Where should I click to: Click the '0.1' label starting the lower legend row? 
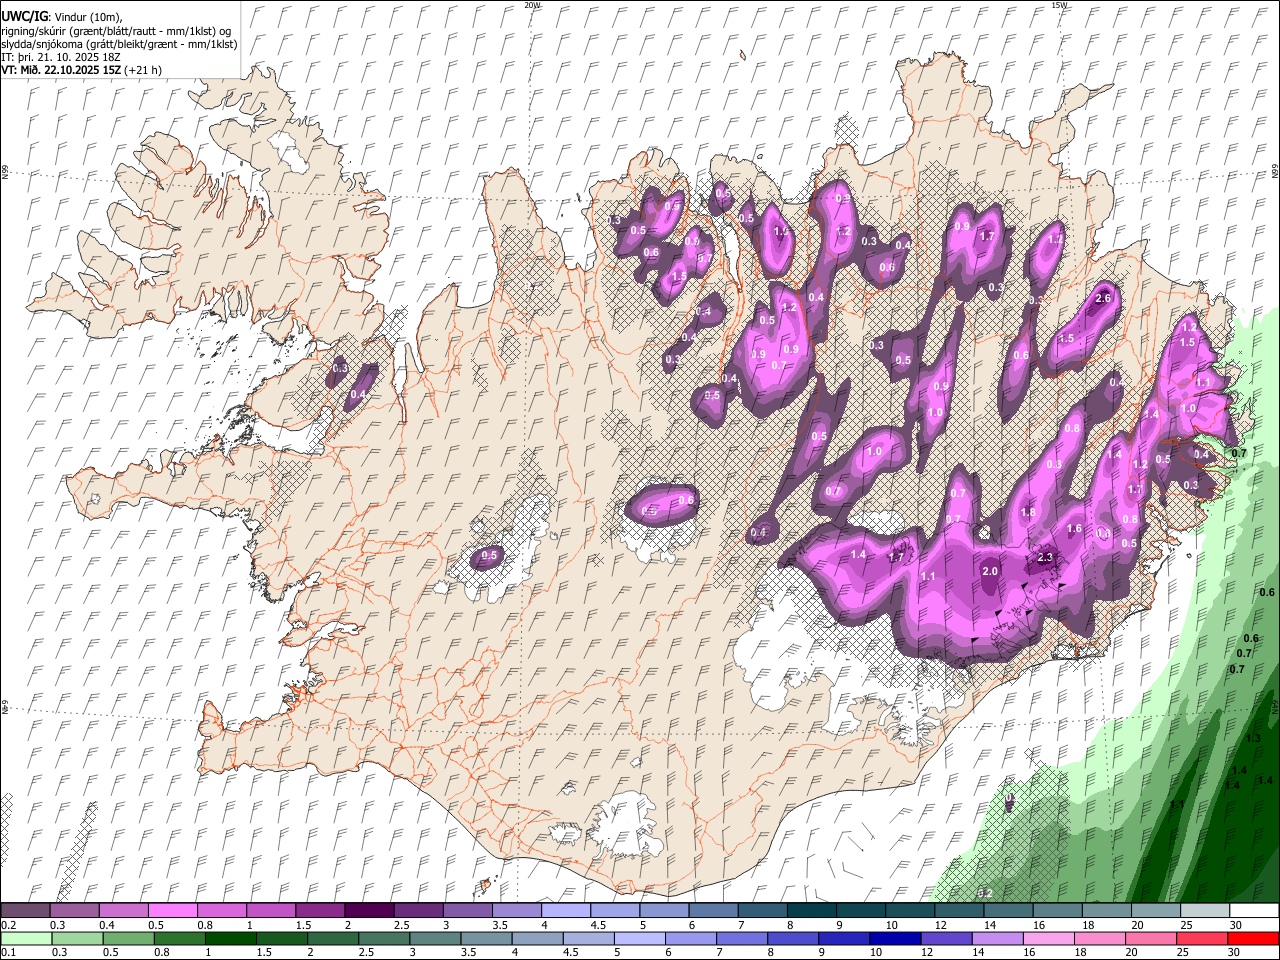pos(8,953)
